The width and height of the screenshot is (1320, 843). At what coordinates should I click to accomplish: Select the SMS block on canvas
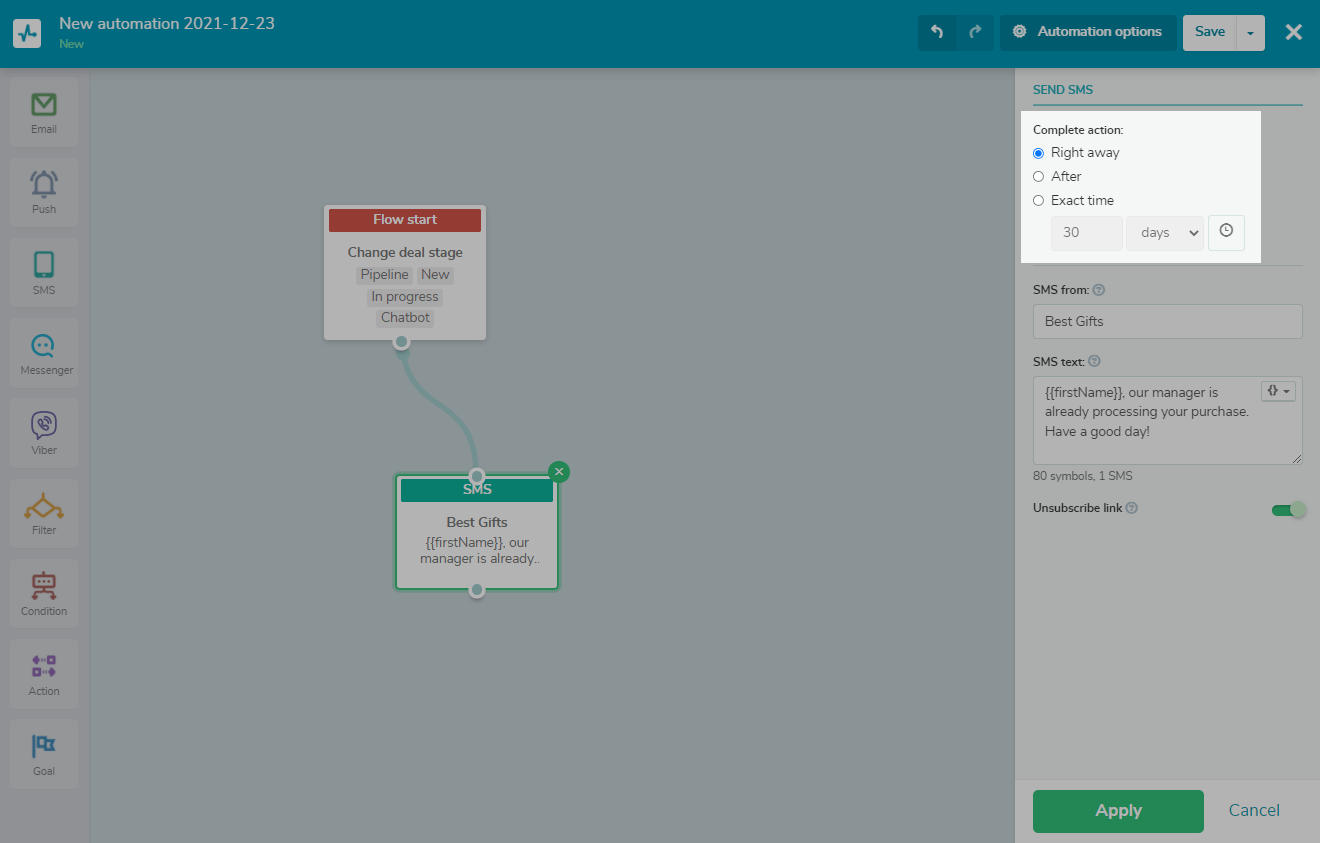pos(477,532)
